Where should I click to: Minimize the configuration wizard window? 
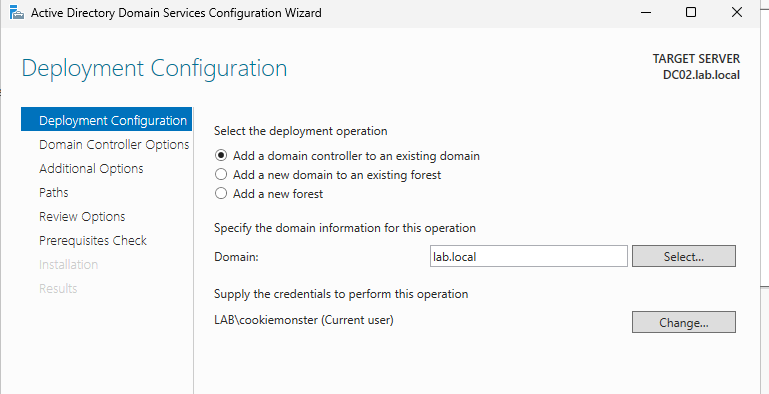tap(646, 13)
